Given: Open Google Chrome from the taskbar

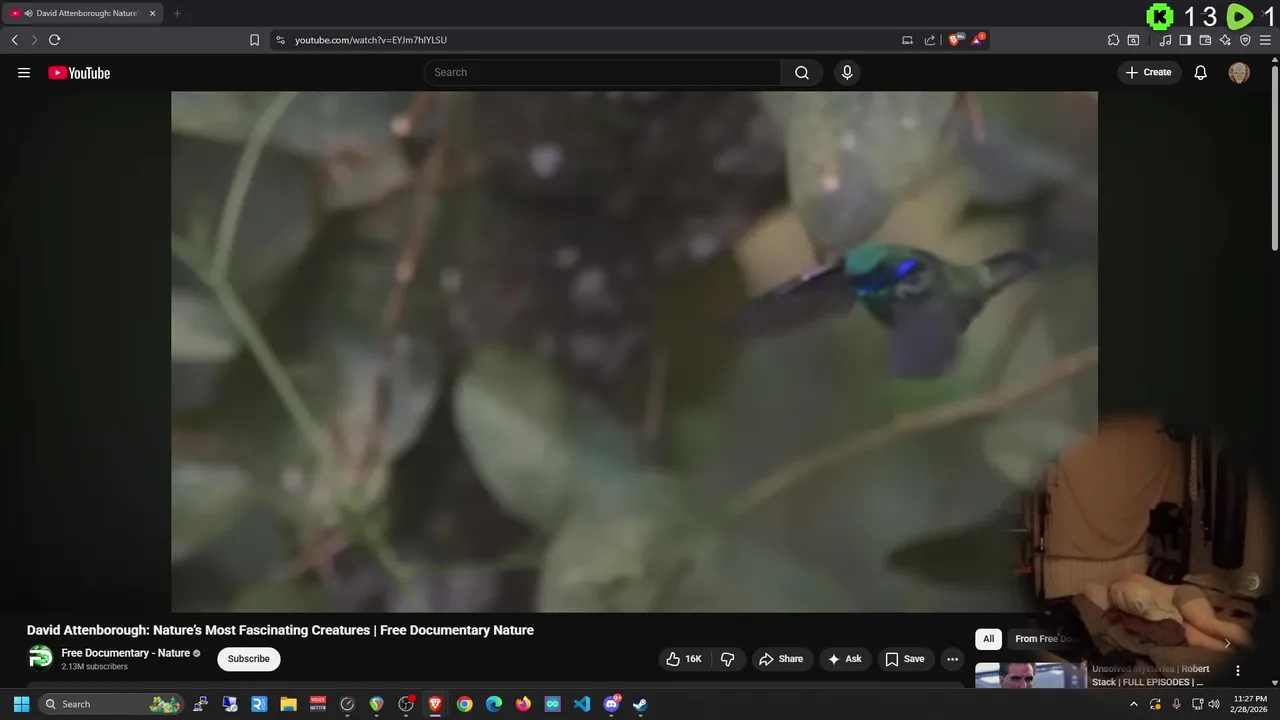Looking at the screenshot, I should [x=464, y=704].
